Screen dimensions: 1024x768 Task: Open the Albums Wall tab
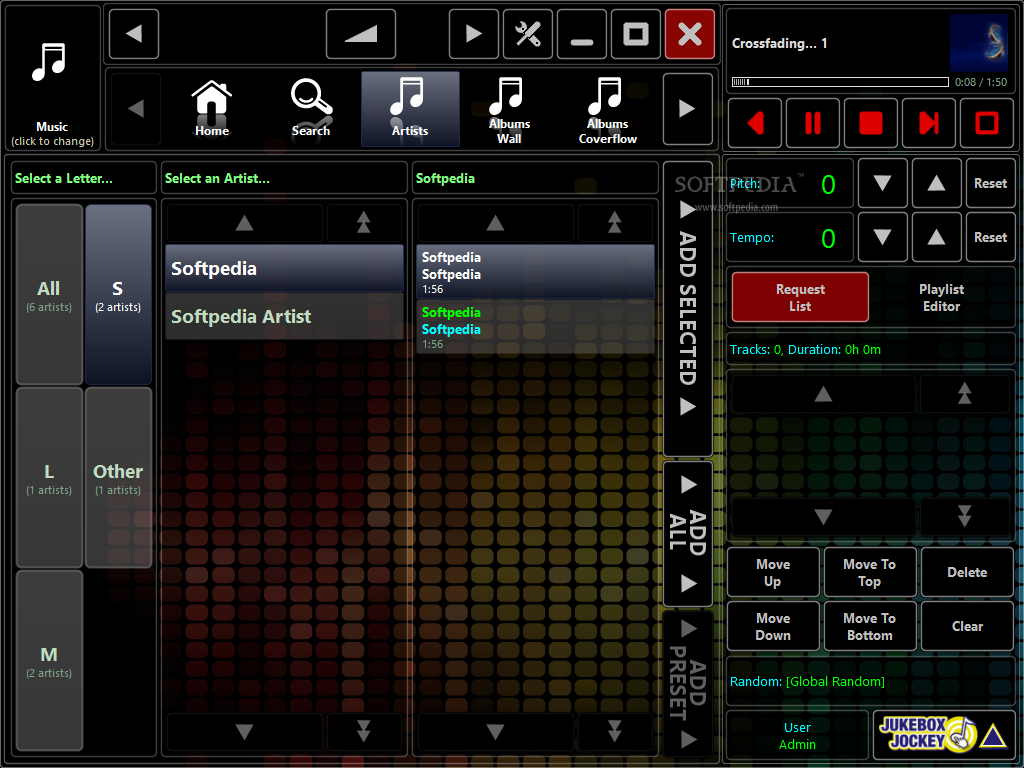509,108
